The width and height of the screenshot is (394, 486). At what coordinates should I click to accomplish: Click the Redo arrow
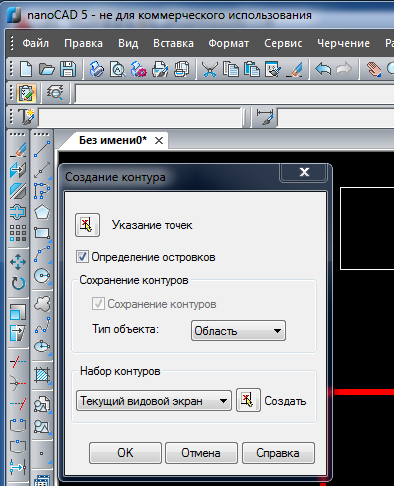(344, 69)
